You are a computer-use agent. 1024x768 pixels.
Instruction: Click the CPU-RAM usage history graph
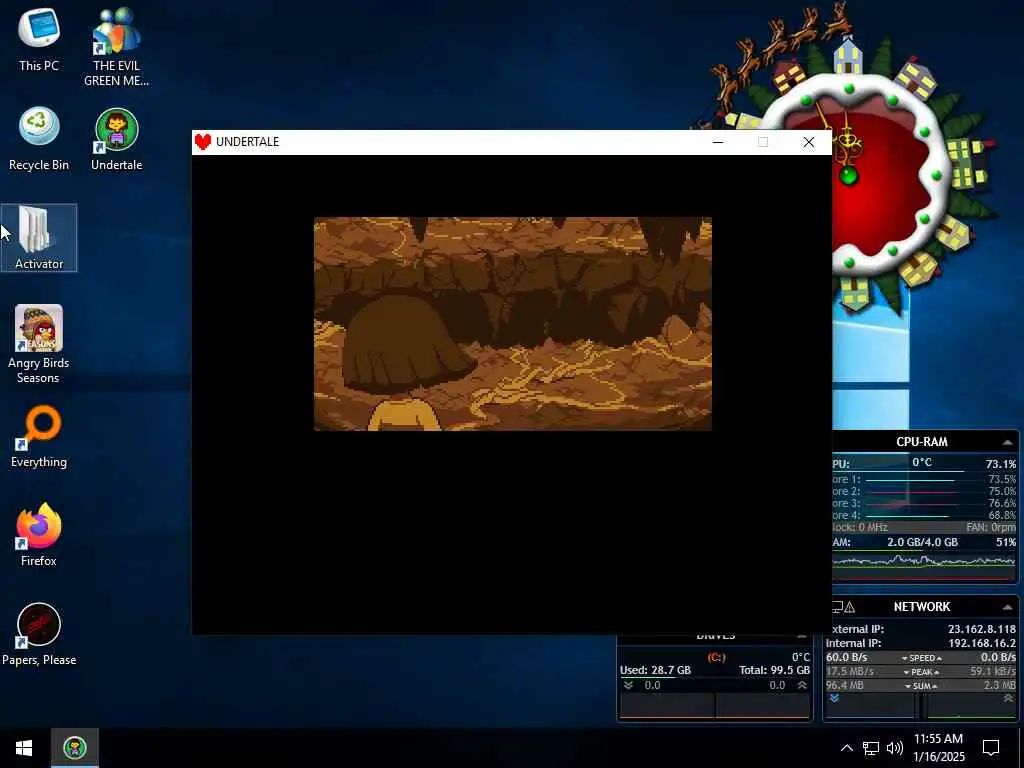click(925, 566)
